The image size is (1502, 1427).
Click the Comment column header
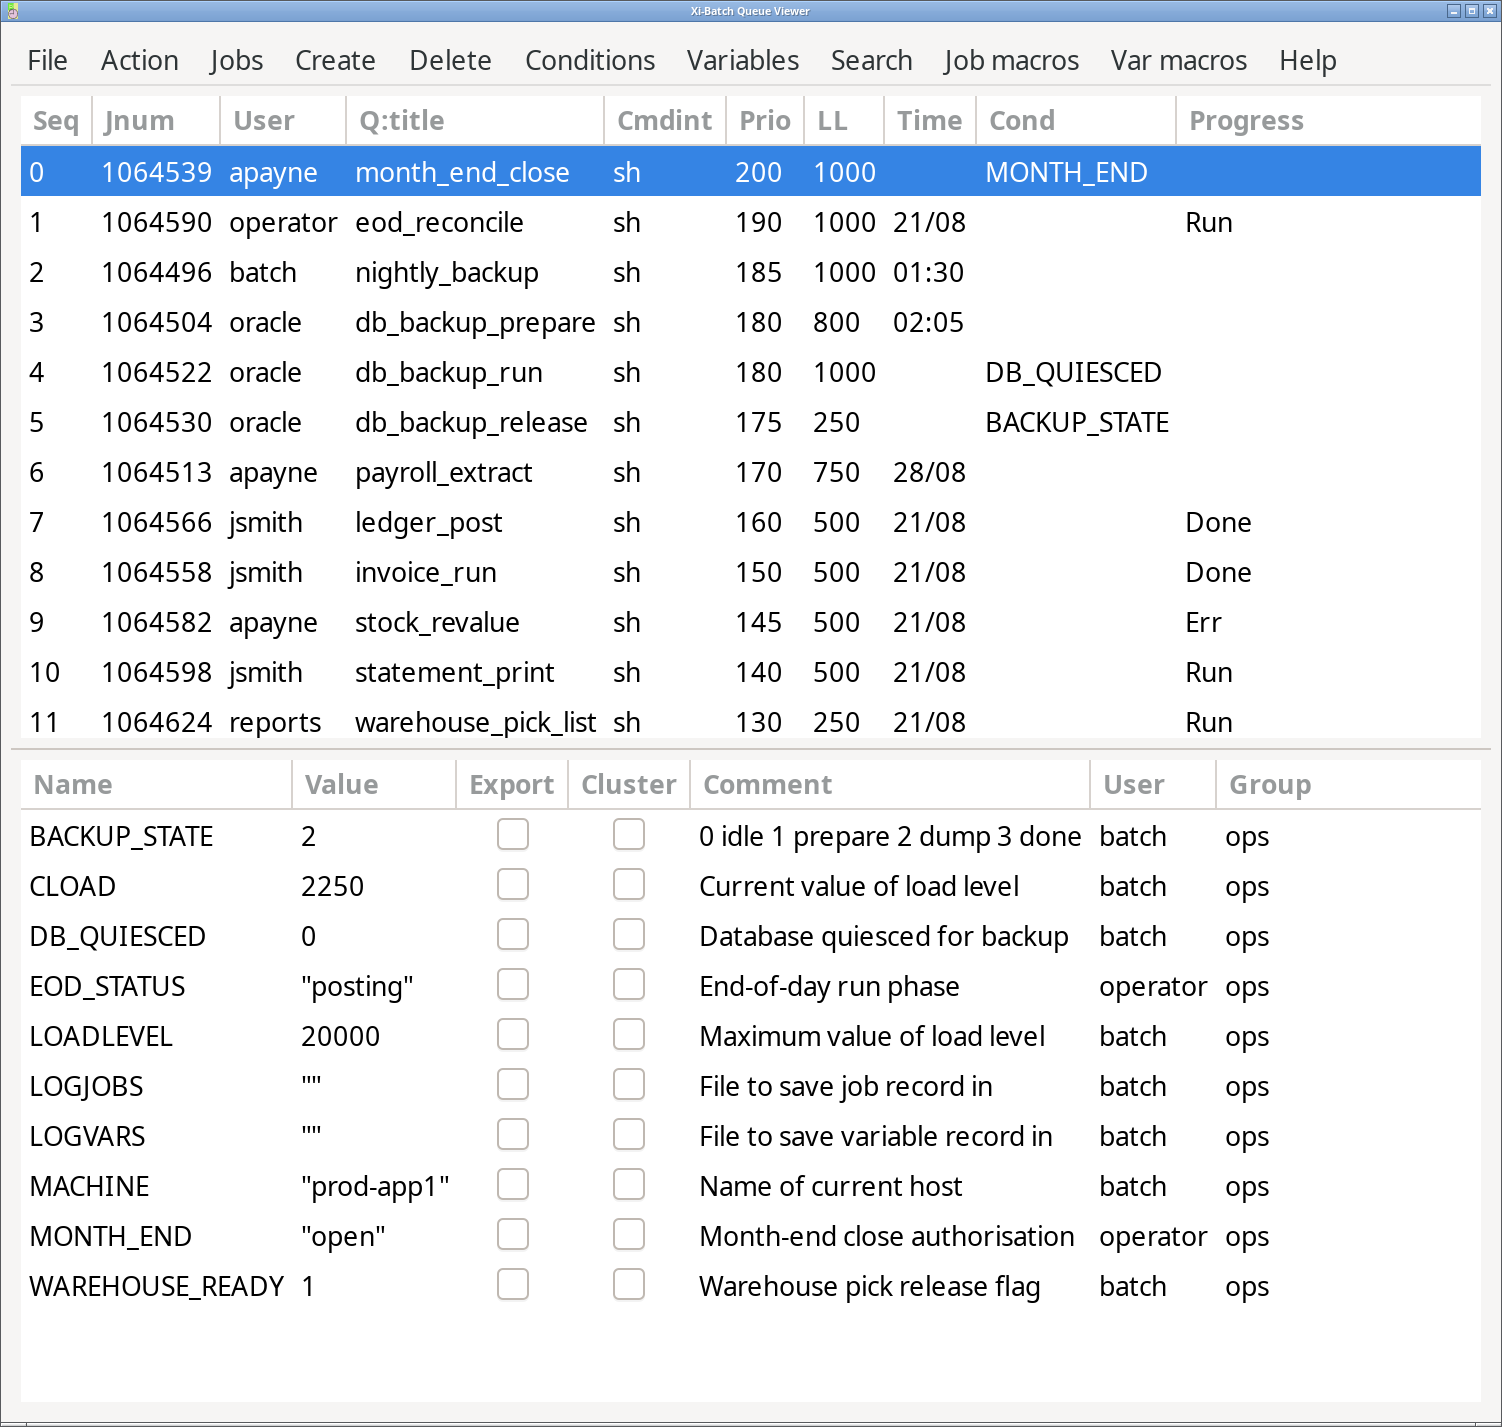[890, 785]
